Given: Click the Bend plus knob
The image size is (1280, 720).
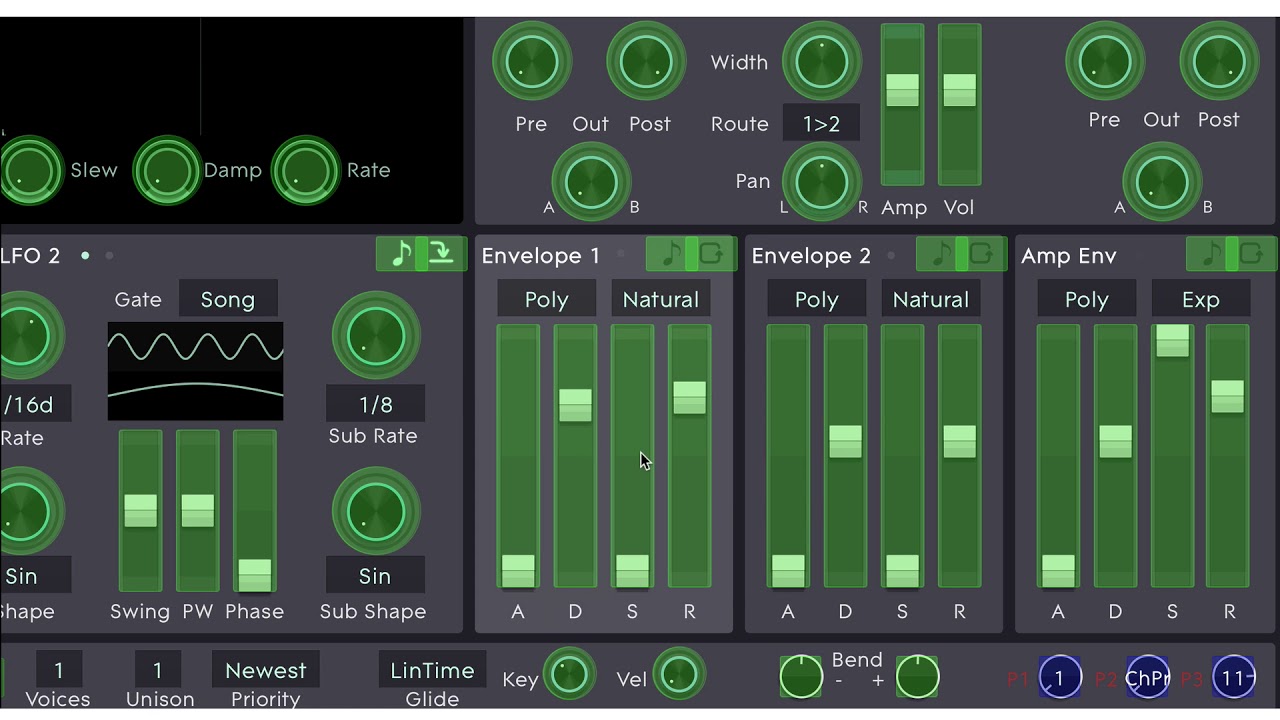Looking at the screenshot, I should coord(918,677).
